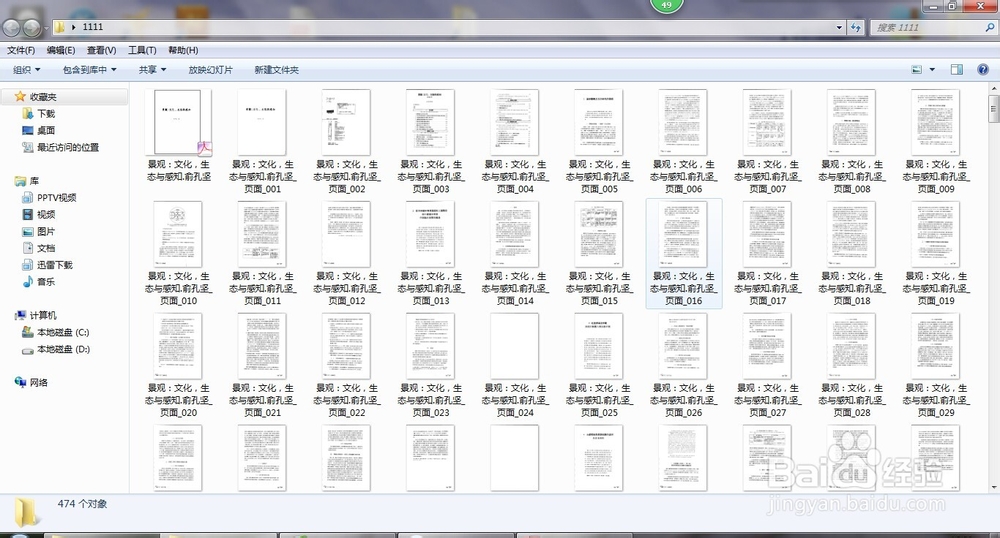This screenshot has height=538, width=1000.
Task: Click the scrollbar down arrow
Action: (x=994, y=488)
